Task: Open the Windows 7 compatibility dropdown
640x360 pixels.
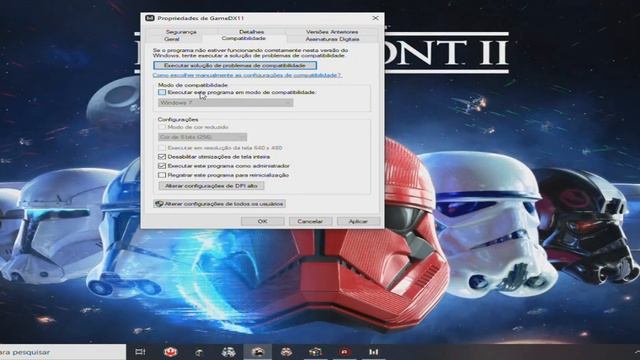Action: click(225, 103)
